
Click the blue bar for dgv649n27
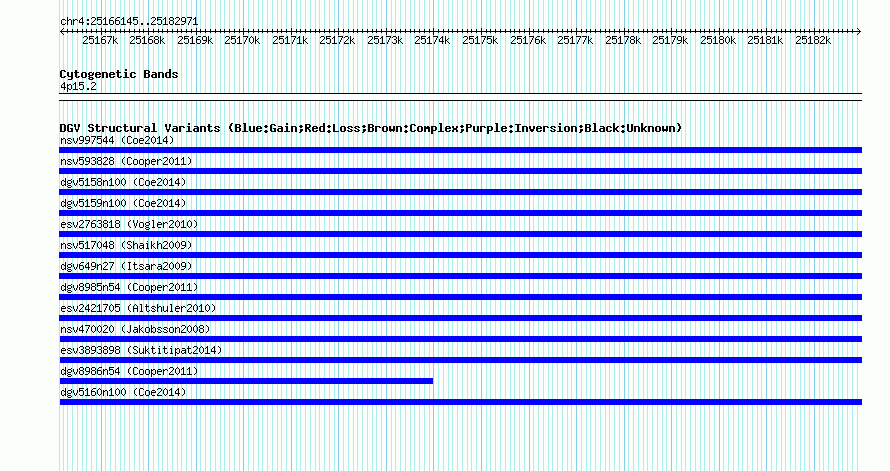click(x=461, y=276)
